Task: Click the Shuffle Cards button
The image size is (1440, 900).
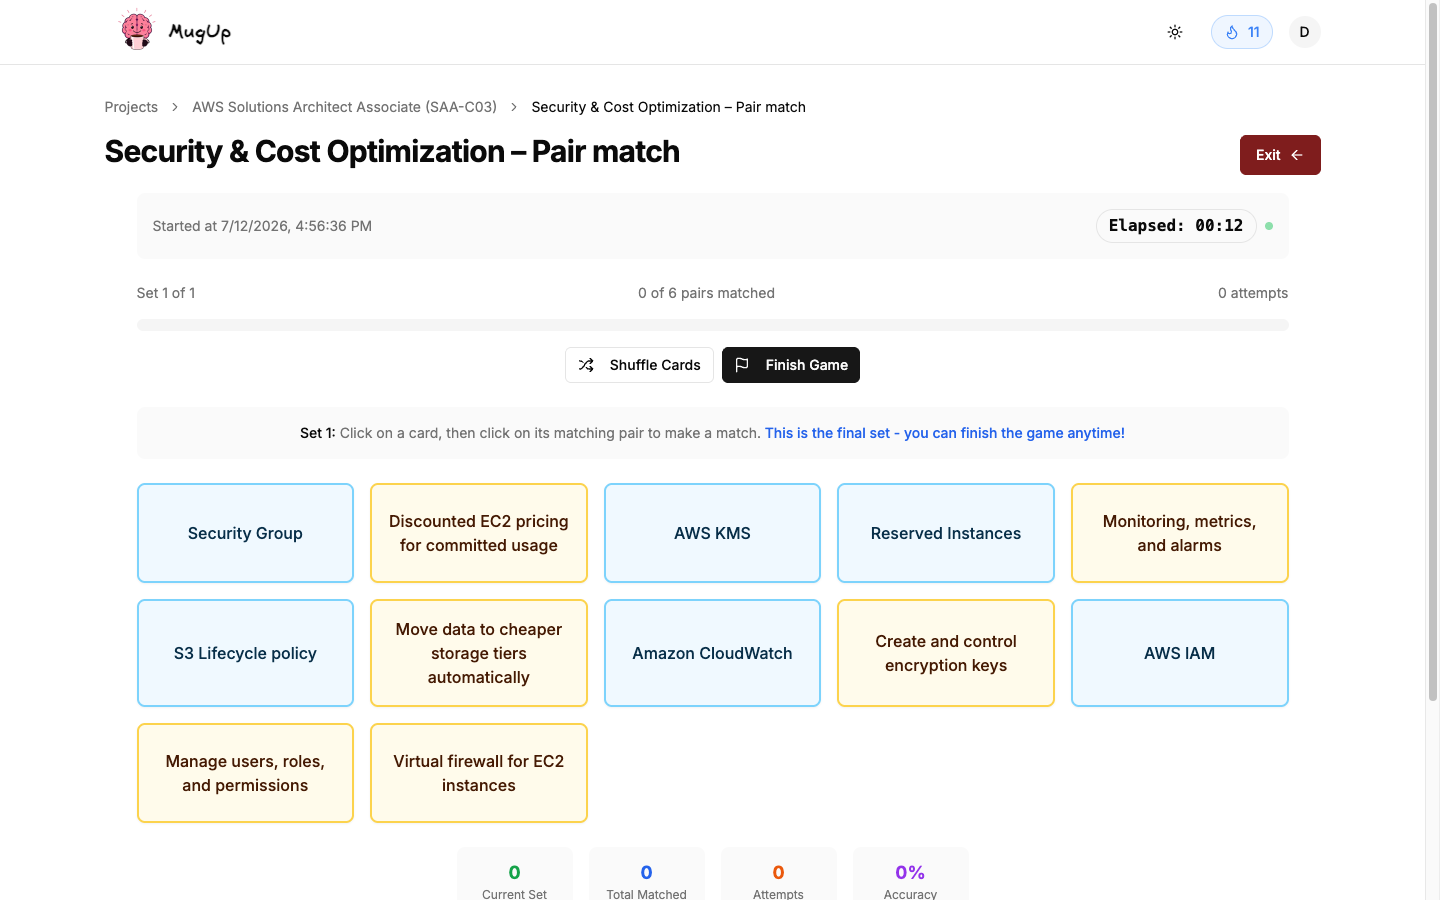Action: click(639, 365)
